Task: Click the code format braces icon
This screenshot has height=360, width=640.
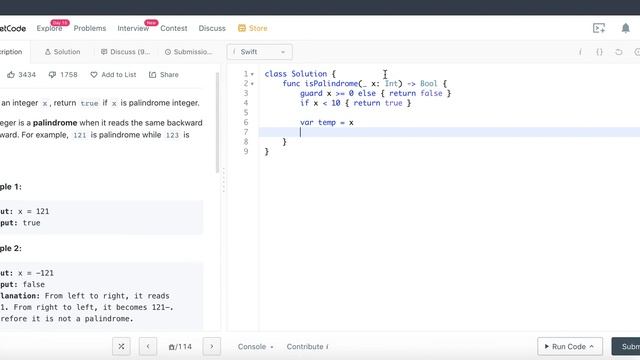Action: pyautogui.click(x=599, y=52)
